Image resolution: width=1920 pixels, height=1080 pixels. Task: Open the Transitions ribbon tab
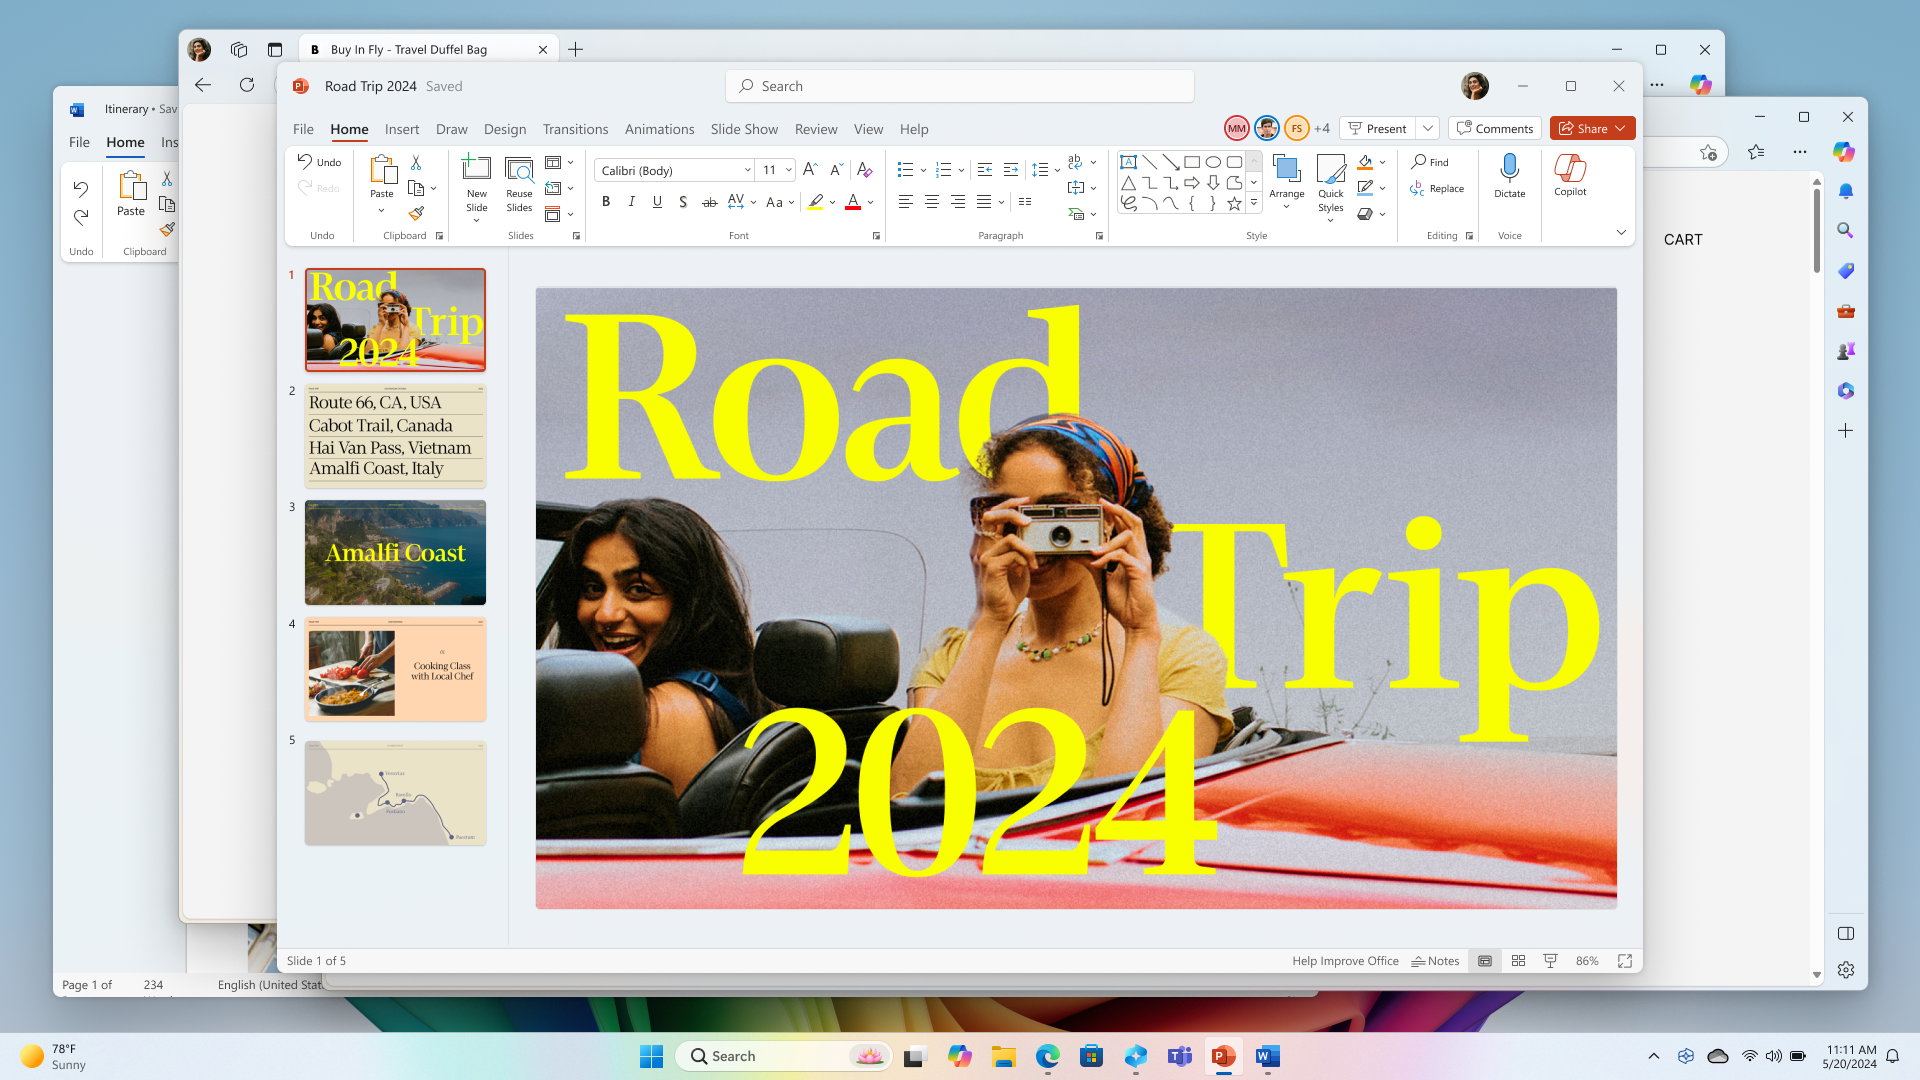575,129
